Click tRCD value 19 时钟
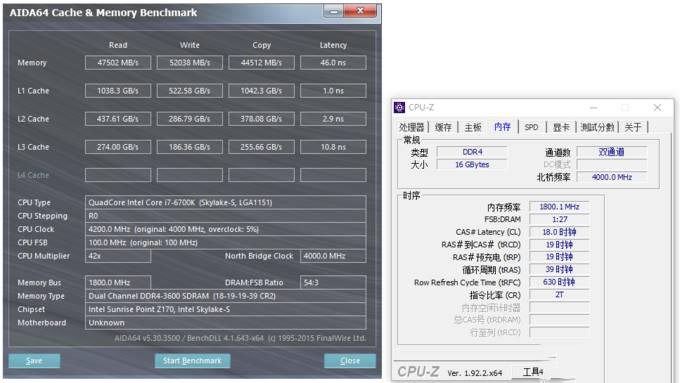Image resolution: width=680 pixels, height=383 pixels. click(559, 245)
